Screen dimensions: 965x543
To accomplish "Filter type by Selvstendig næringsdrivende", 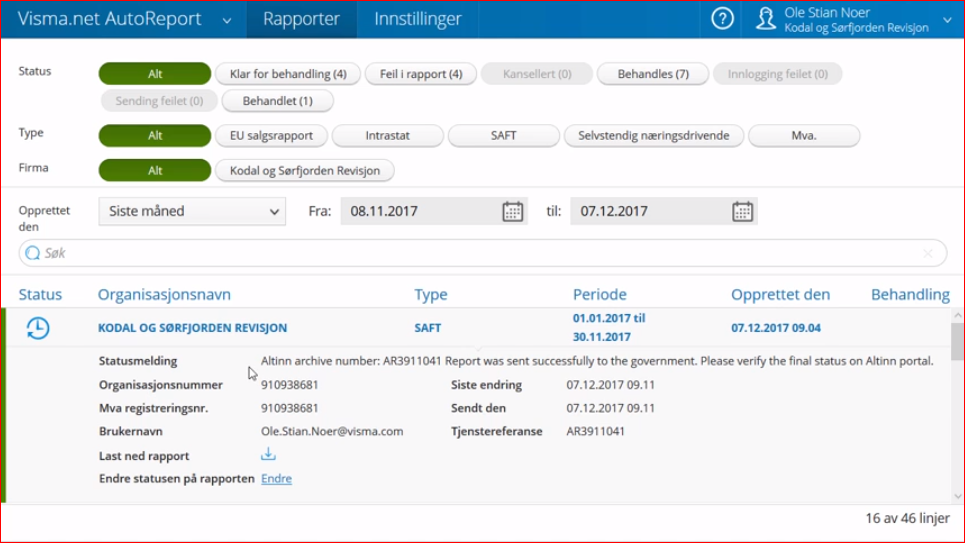I will click(654, 135).
